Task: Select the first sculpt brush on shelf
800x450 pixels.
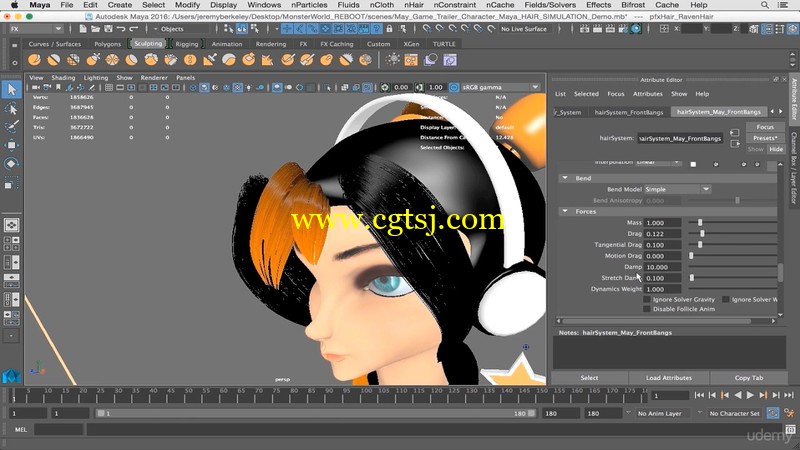Action: click(x=34, y=60)
